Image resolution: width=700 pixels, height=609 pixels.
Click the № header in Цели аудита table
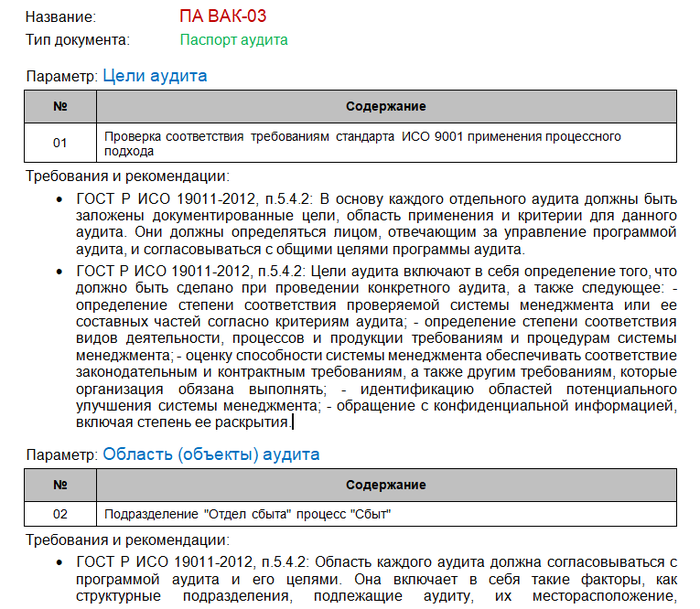pyautogui.click(x=60, y=106)
